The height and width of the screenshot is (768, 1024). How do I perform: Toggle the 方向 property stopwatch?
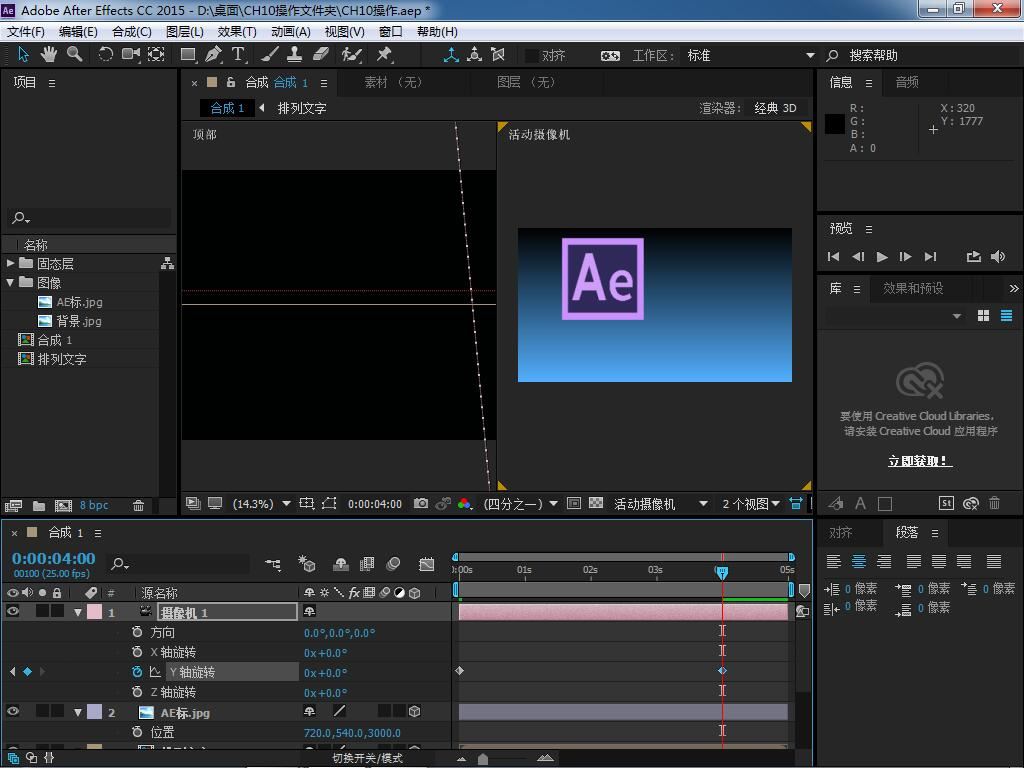(x=136, y=632)
